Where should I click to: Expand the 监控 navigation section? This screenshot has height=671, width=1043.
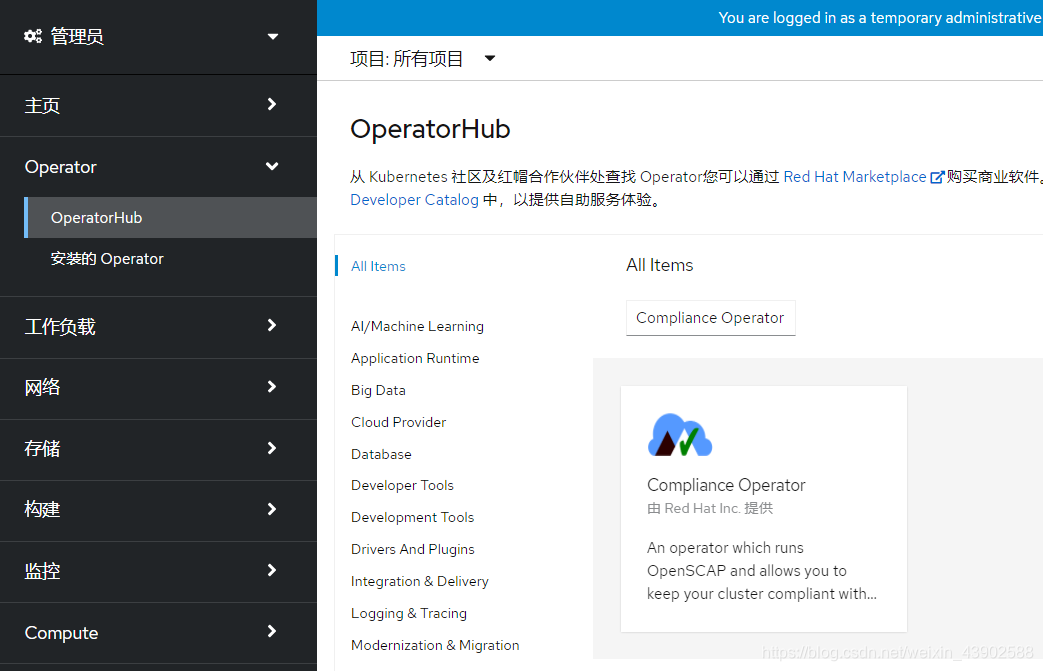click(x=158, y=571)
